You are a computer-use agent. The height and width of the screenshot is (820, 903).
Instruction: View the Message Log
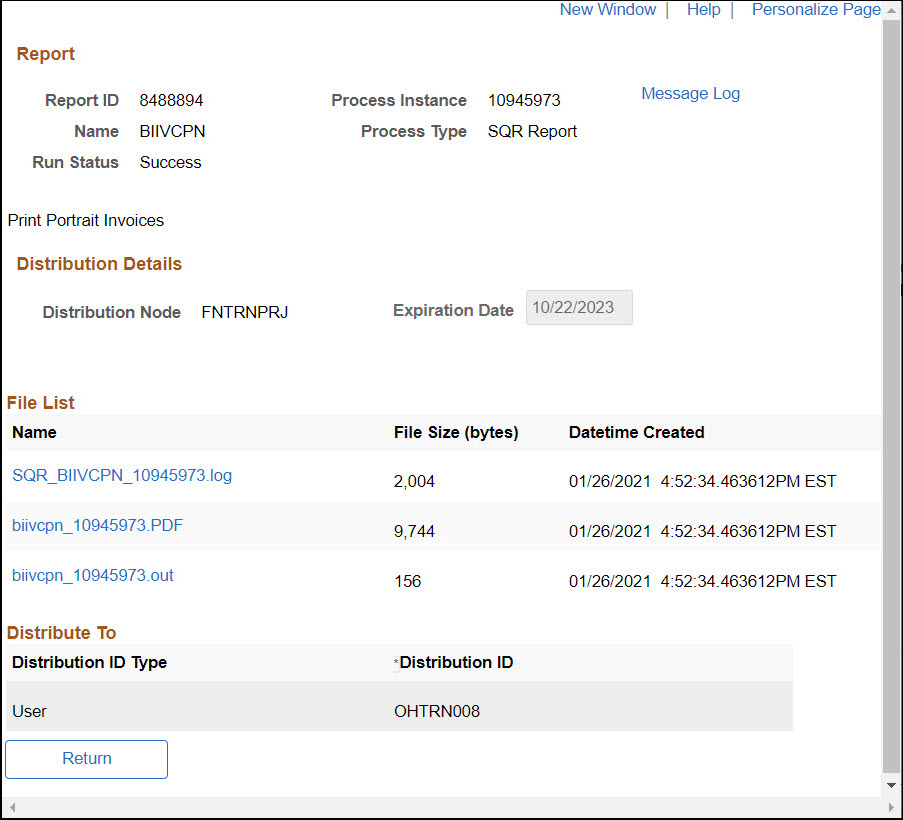(x=690, y=94)
